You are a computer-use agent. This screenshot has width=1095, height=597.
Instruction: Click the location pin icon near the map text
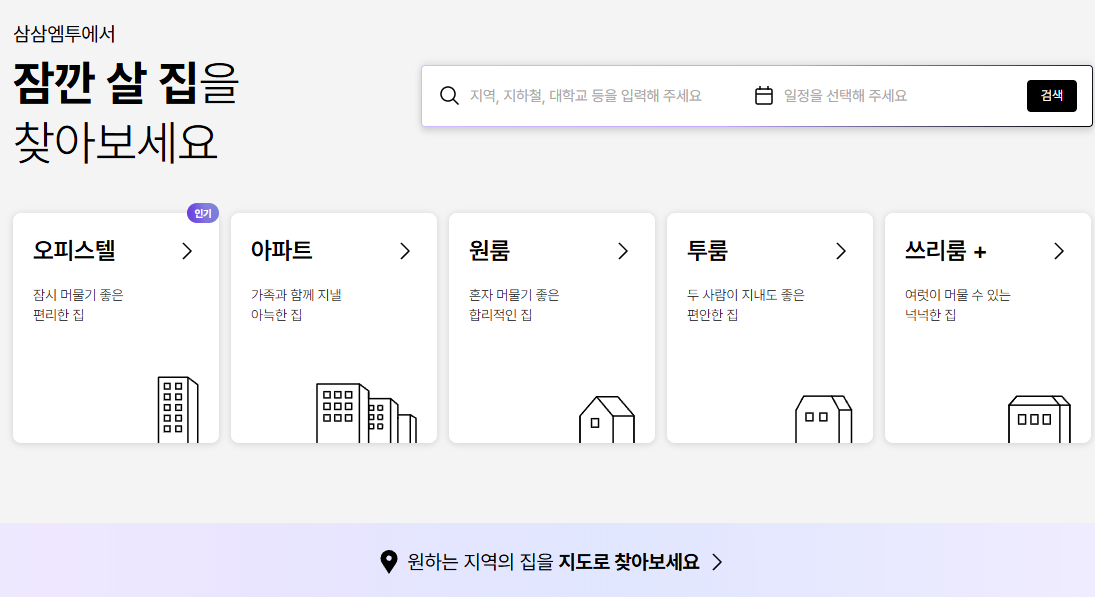point(390,563)
